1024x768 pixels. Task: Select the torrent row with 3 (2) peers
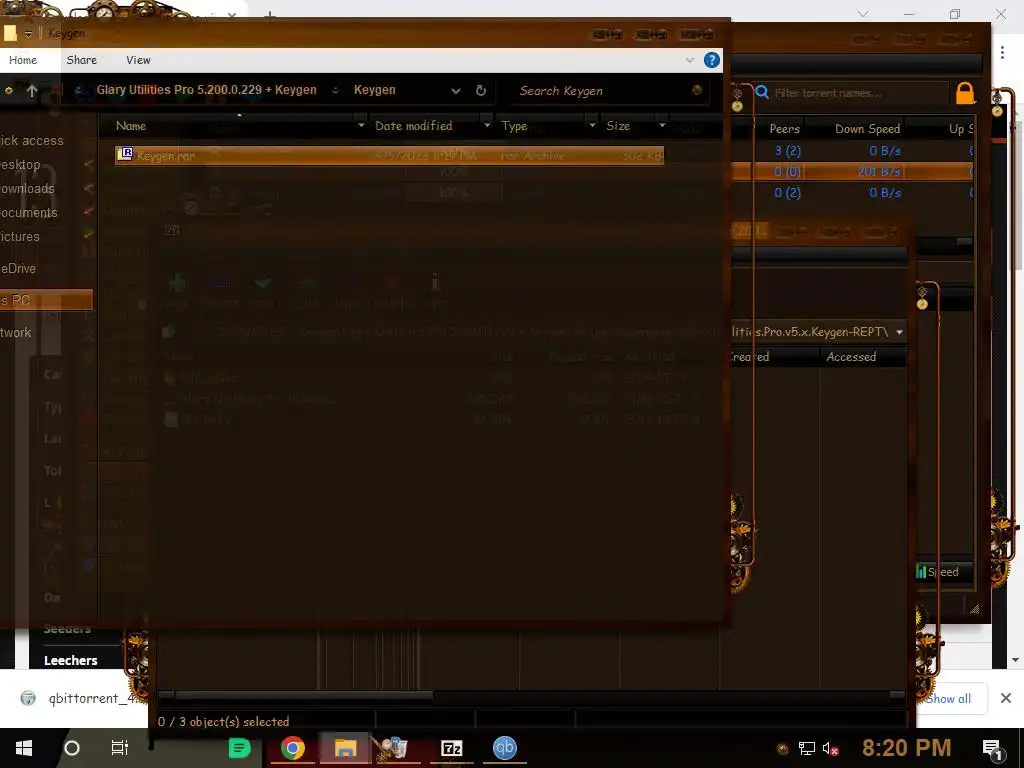[x=852, y=151]
